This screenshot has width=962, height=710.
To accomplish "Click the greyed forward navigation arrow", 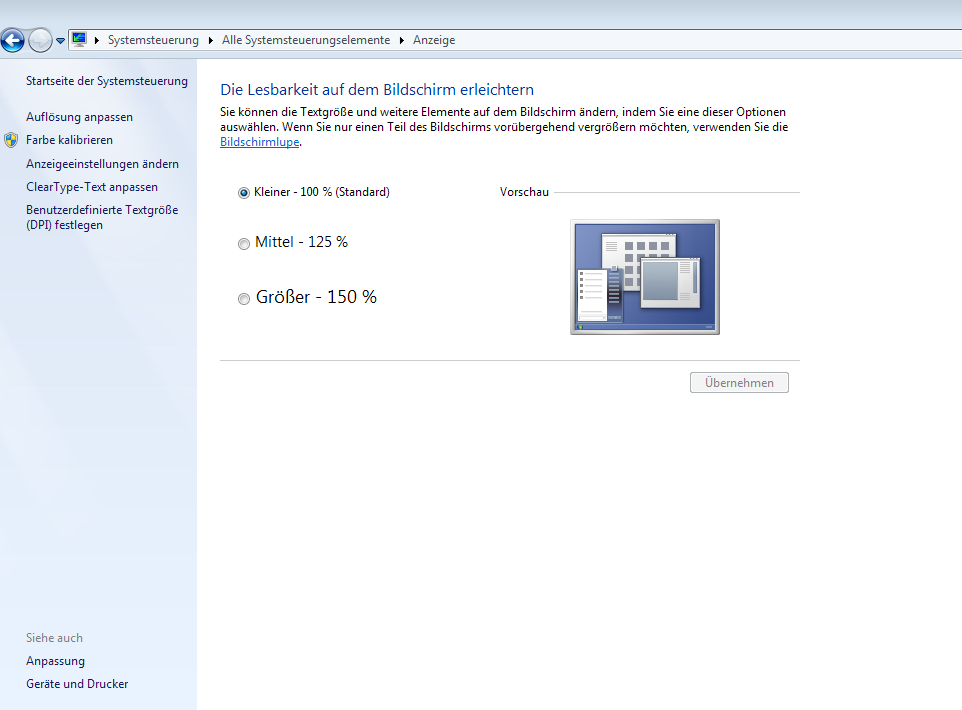I will pos(40,41).
